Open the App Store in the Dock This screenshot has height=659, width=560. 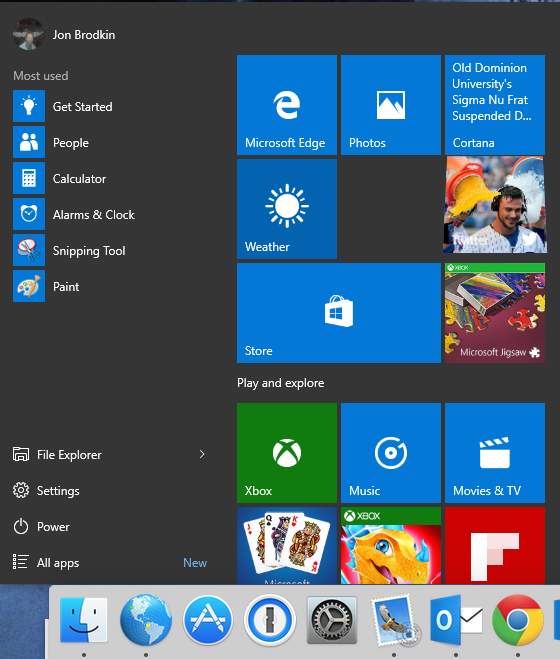pos(208,620)
